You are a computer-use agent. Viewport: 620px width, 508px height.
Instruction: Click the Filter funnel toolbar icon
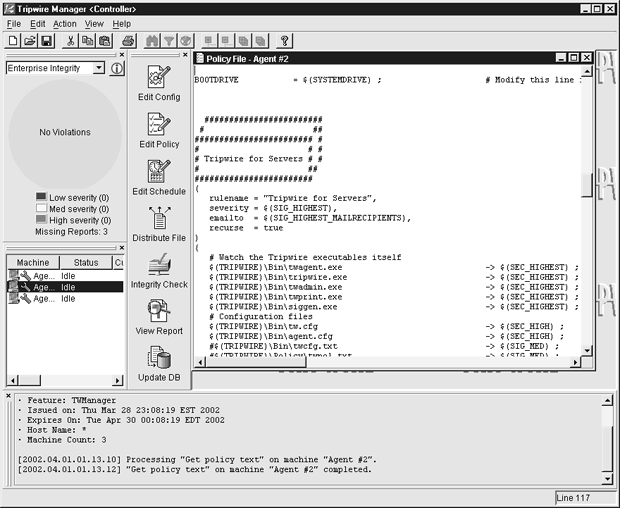pos(169,41)
